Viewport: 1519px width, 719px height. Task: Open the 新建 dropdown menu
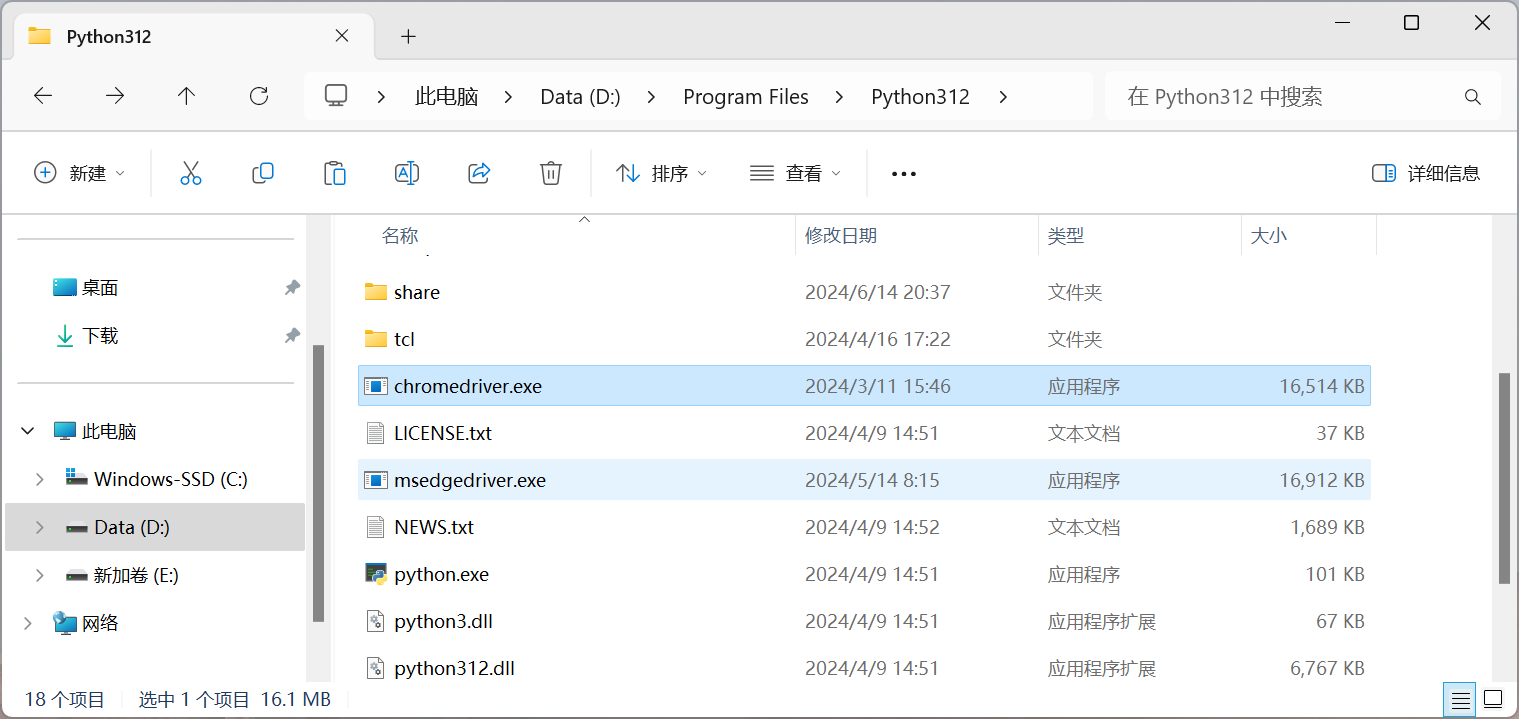point(80,173)
